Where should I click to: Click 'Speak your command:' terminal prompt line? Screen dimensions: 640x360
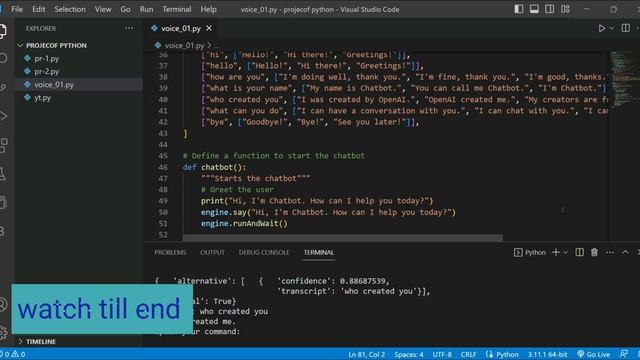(198, 331)
